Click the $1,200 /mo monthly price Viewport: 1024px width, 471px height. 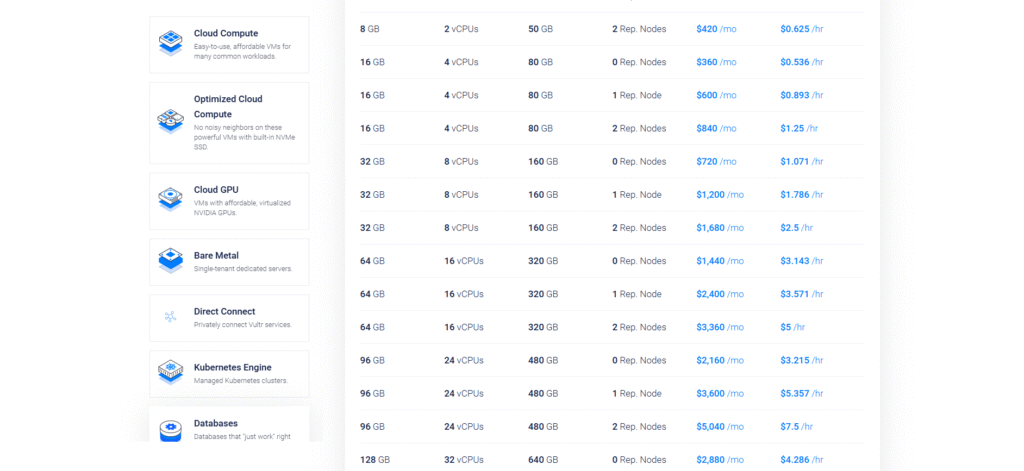720,195
